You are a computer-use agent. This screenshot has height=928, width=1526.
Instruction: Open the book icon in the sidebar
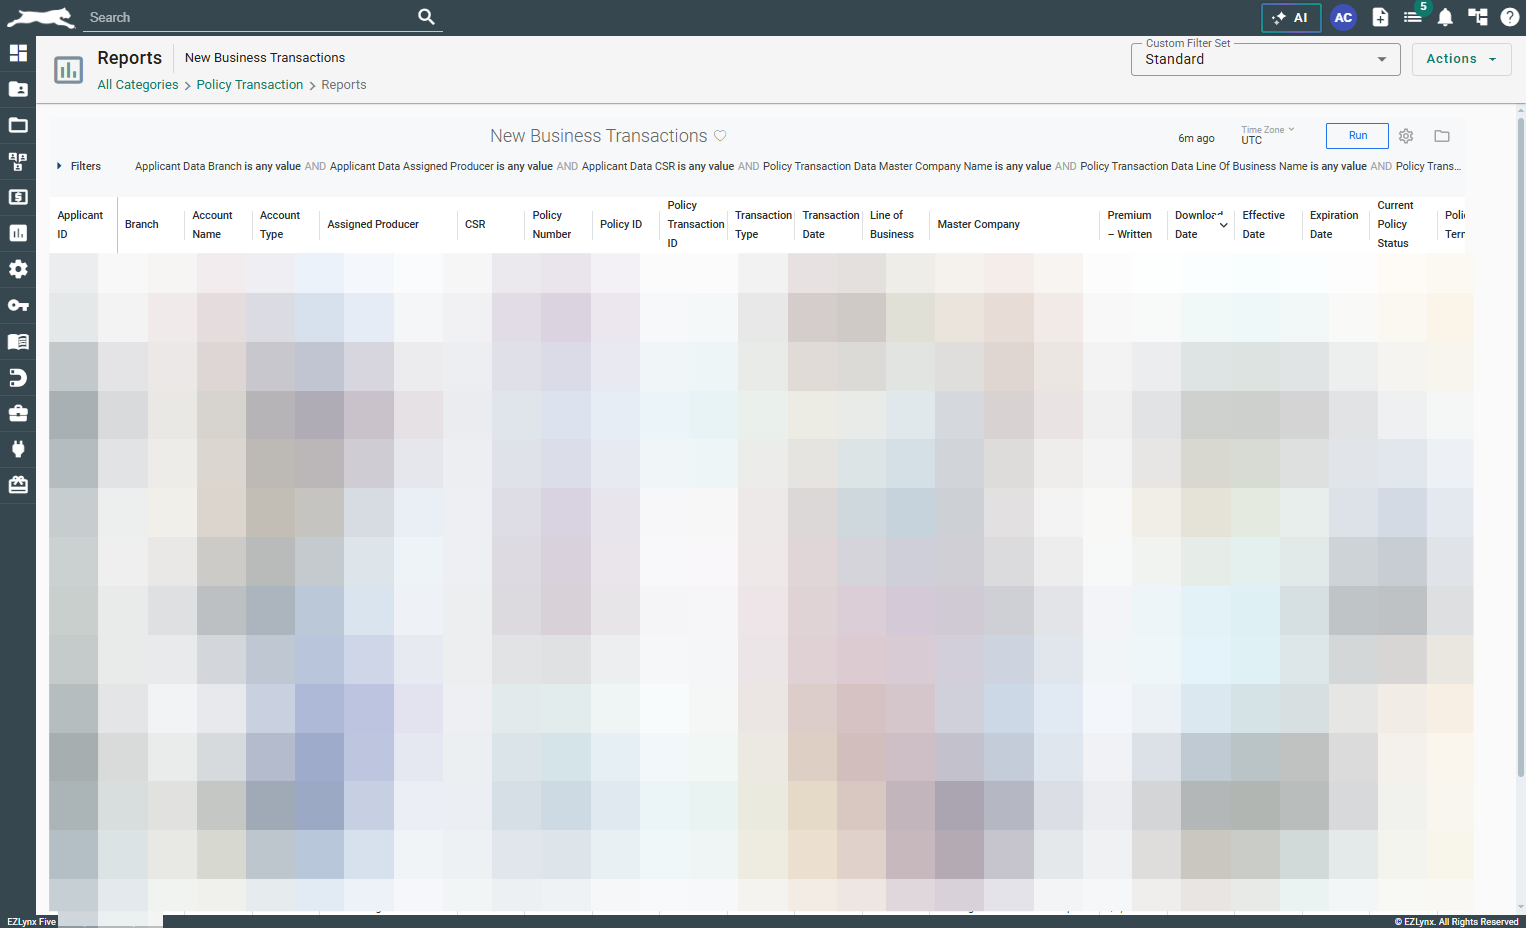18,341
